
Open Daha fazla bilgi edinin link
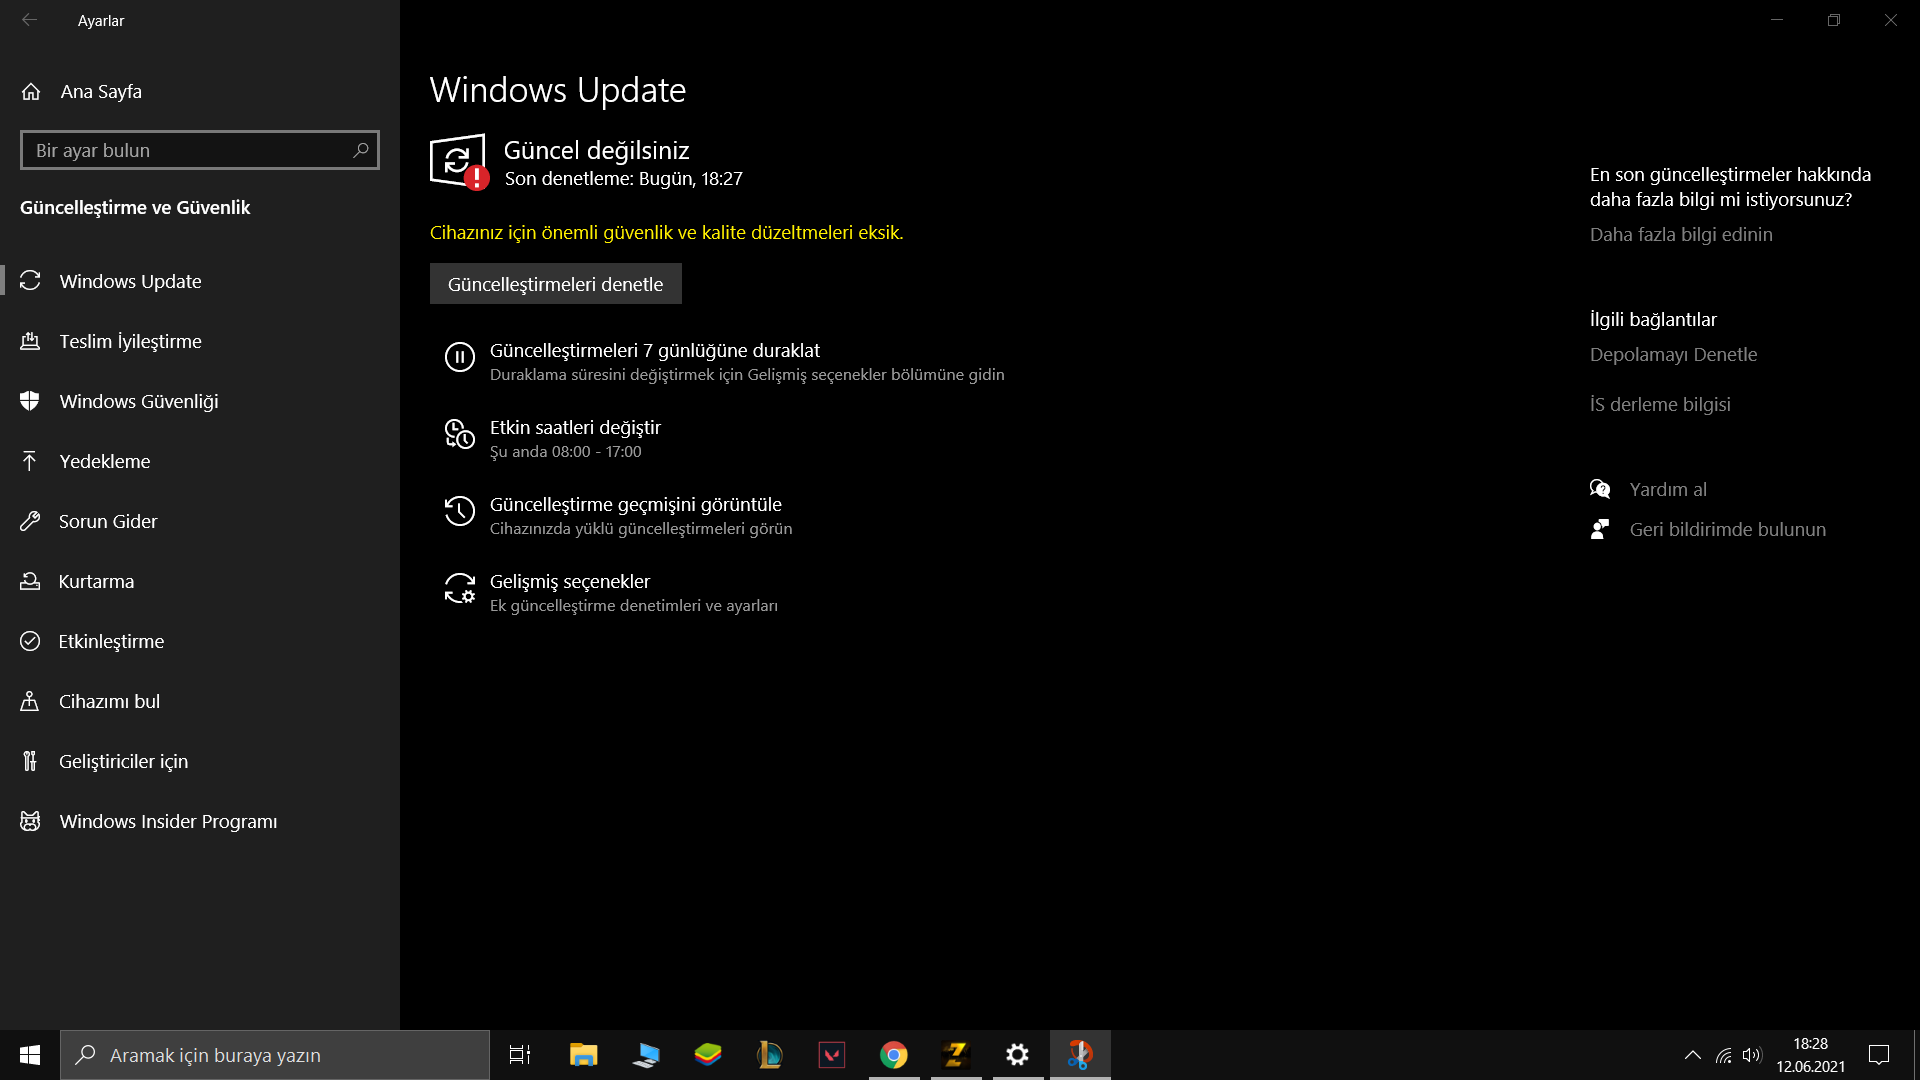1681,234
